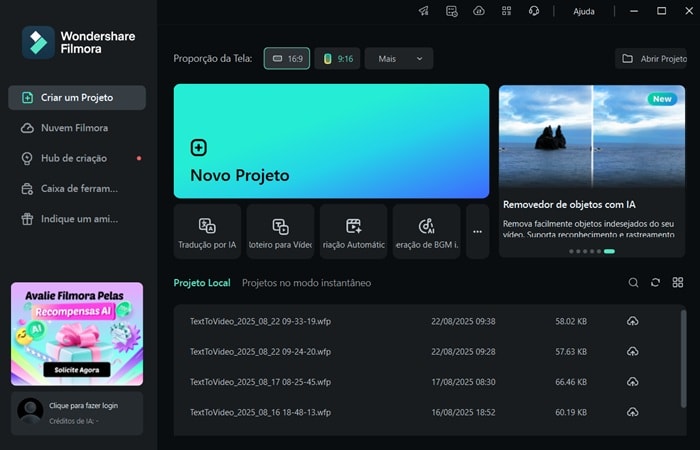Open the apps grid icon in title bar
The image size is (700, 450).
pyautogui.click(x=506, y=11)
